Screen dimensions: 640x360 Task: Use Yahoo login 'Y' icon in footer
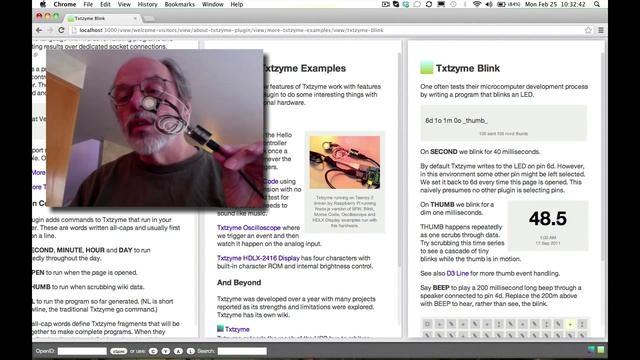pyautogui.click(x=166, y=351)
